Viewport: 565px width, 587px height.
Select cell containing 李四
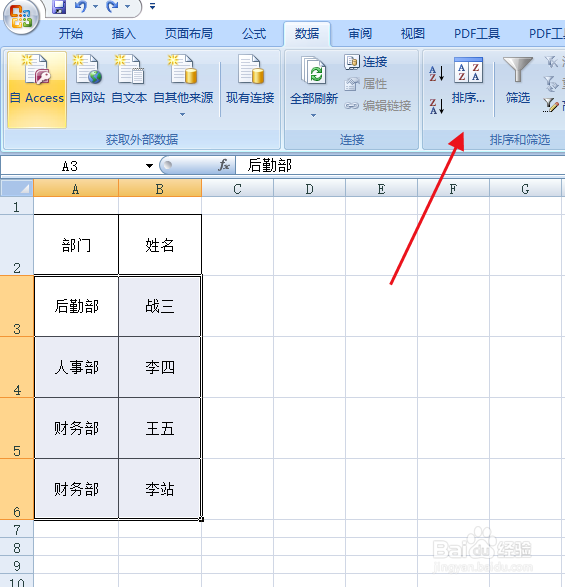(160, 367)
